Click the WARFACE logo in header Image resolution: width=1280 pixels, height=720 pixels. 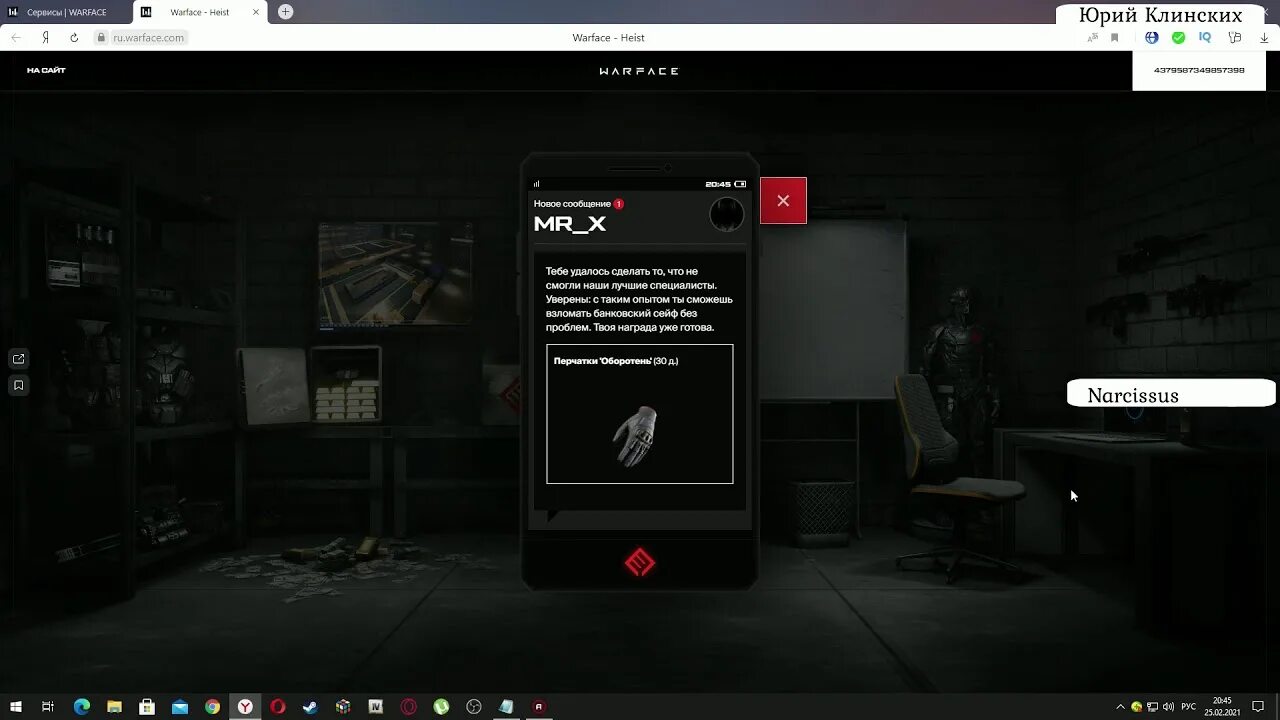click(x=639, y=71)
